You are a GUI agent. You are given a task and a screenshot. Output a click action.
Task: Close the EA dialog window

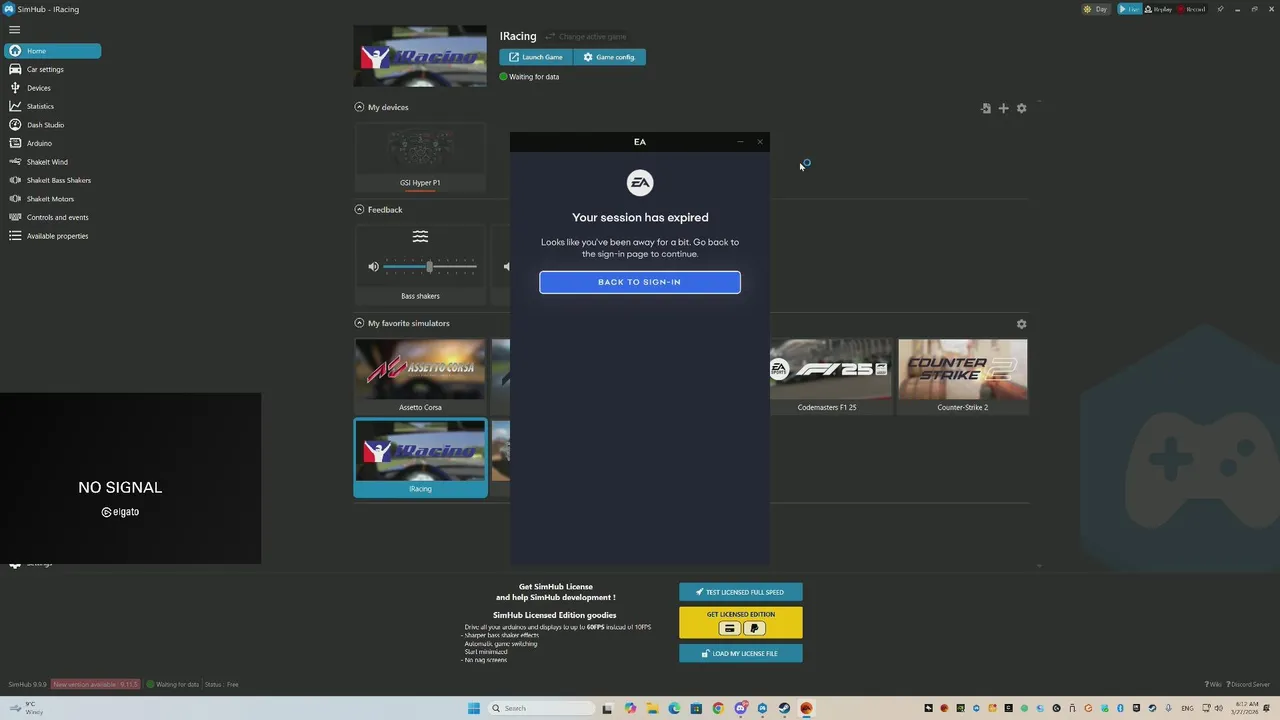pyautogui.click(x=760, y=142)
